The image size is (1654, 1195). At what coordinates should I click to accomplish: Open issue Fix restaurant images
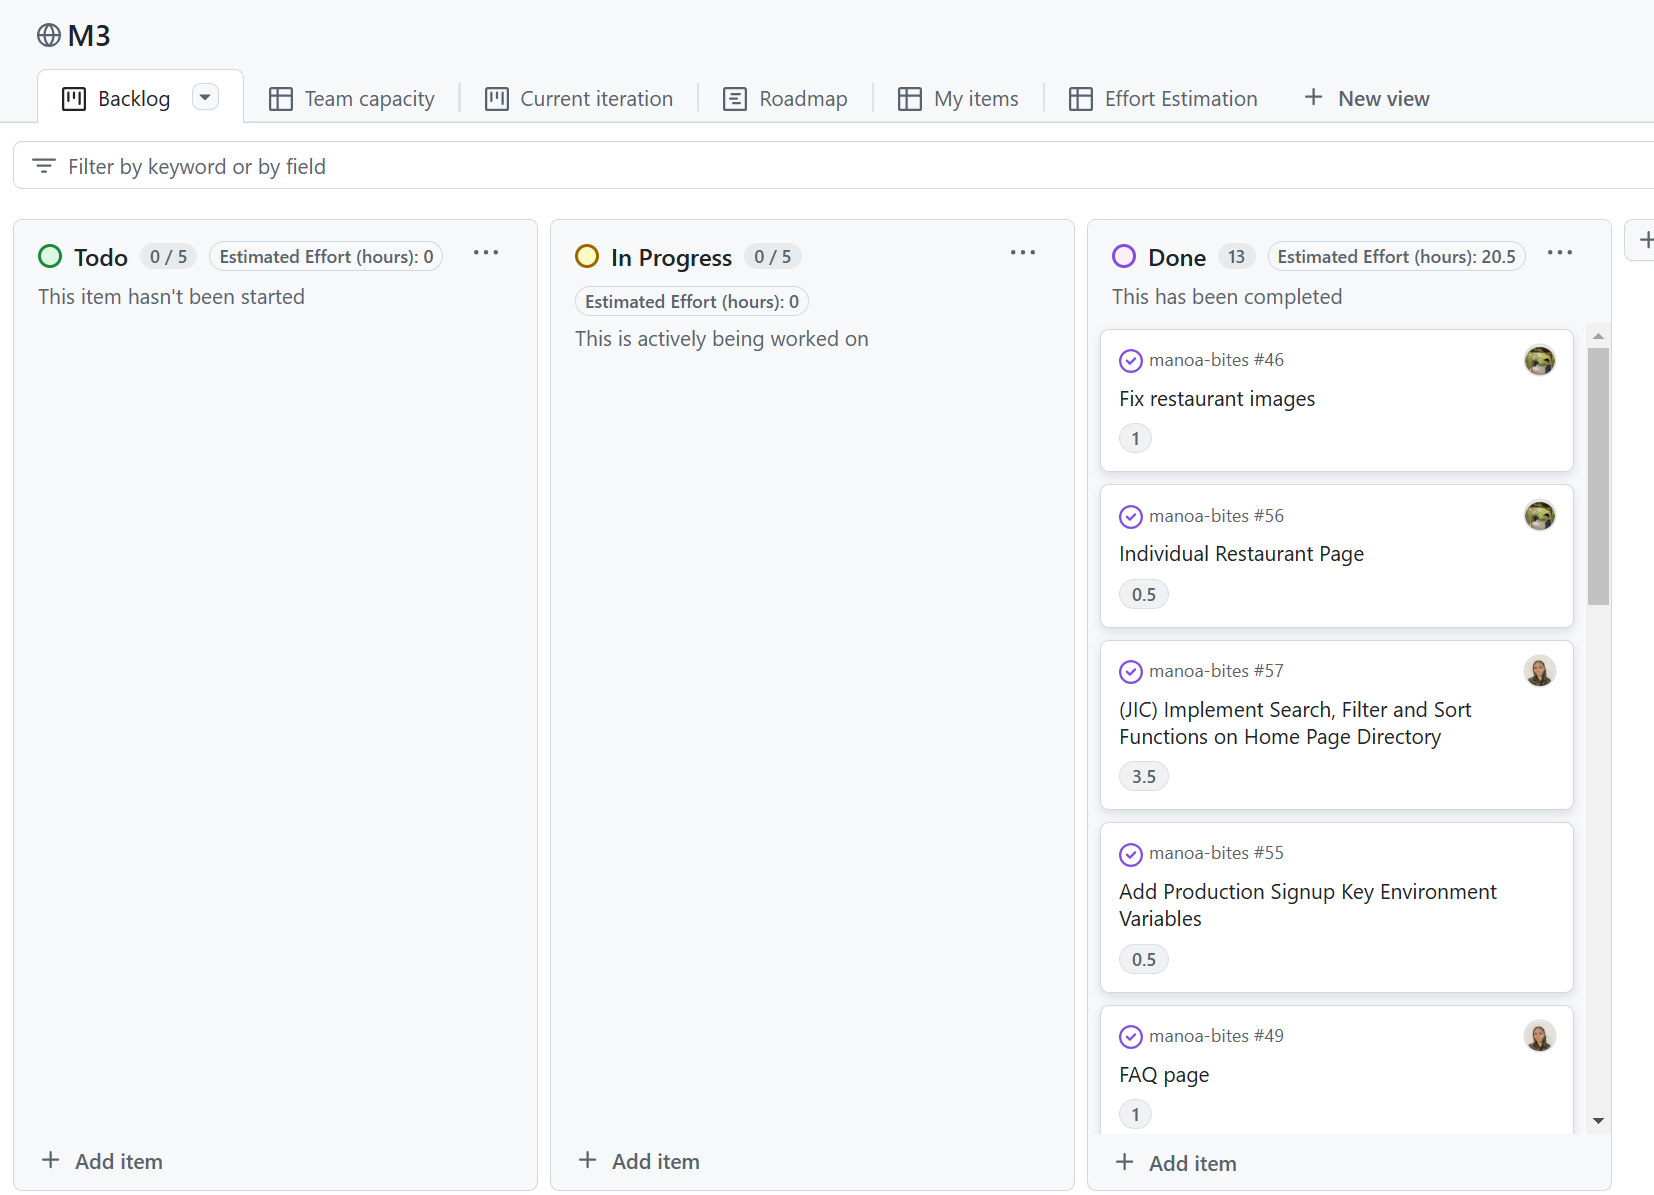tap(1217, 399)
